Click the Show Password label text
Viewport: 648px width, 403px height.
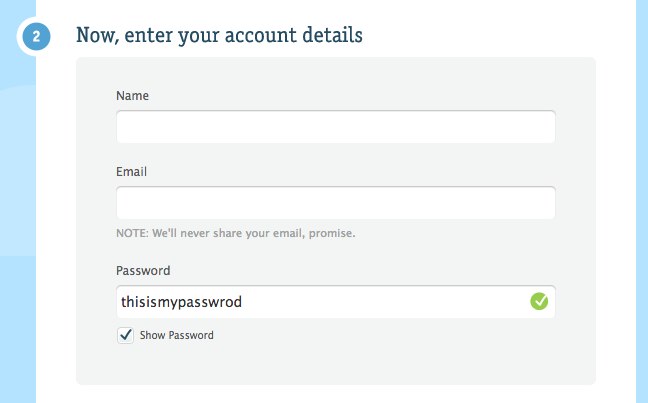pyautogui.click(x=176, y=335)
